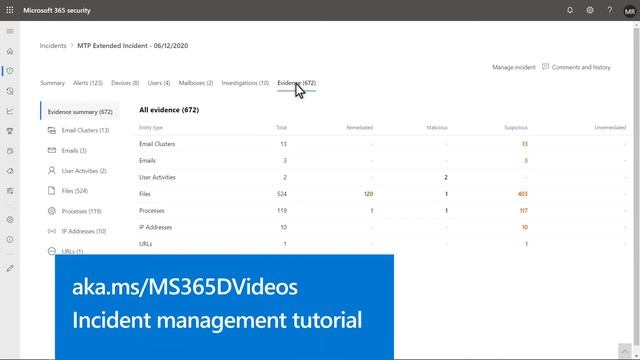
Task: Click the Malicious column header
Action: pyautogui.click(x=437, y=128)
